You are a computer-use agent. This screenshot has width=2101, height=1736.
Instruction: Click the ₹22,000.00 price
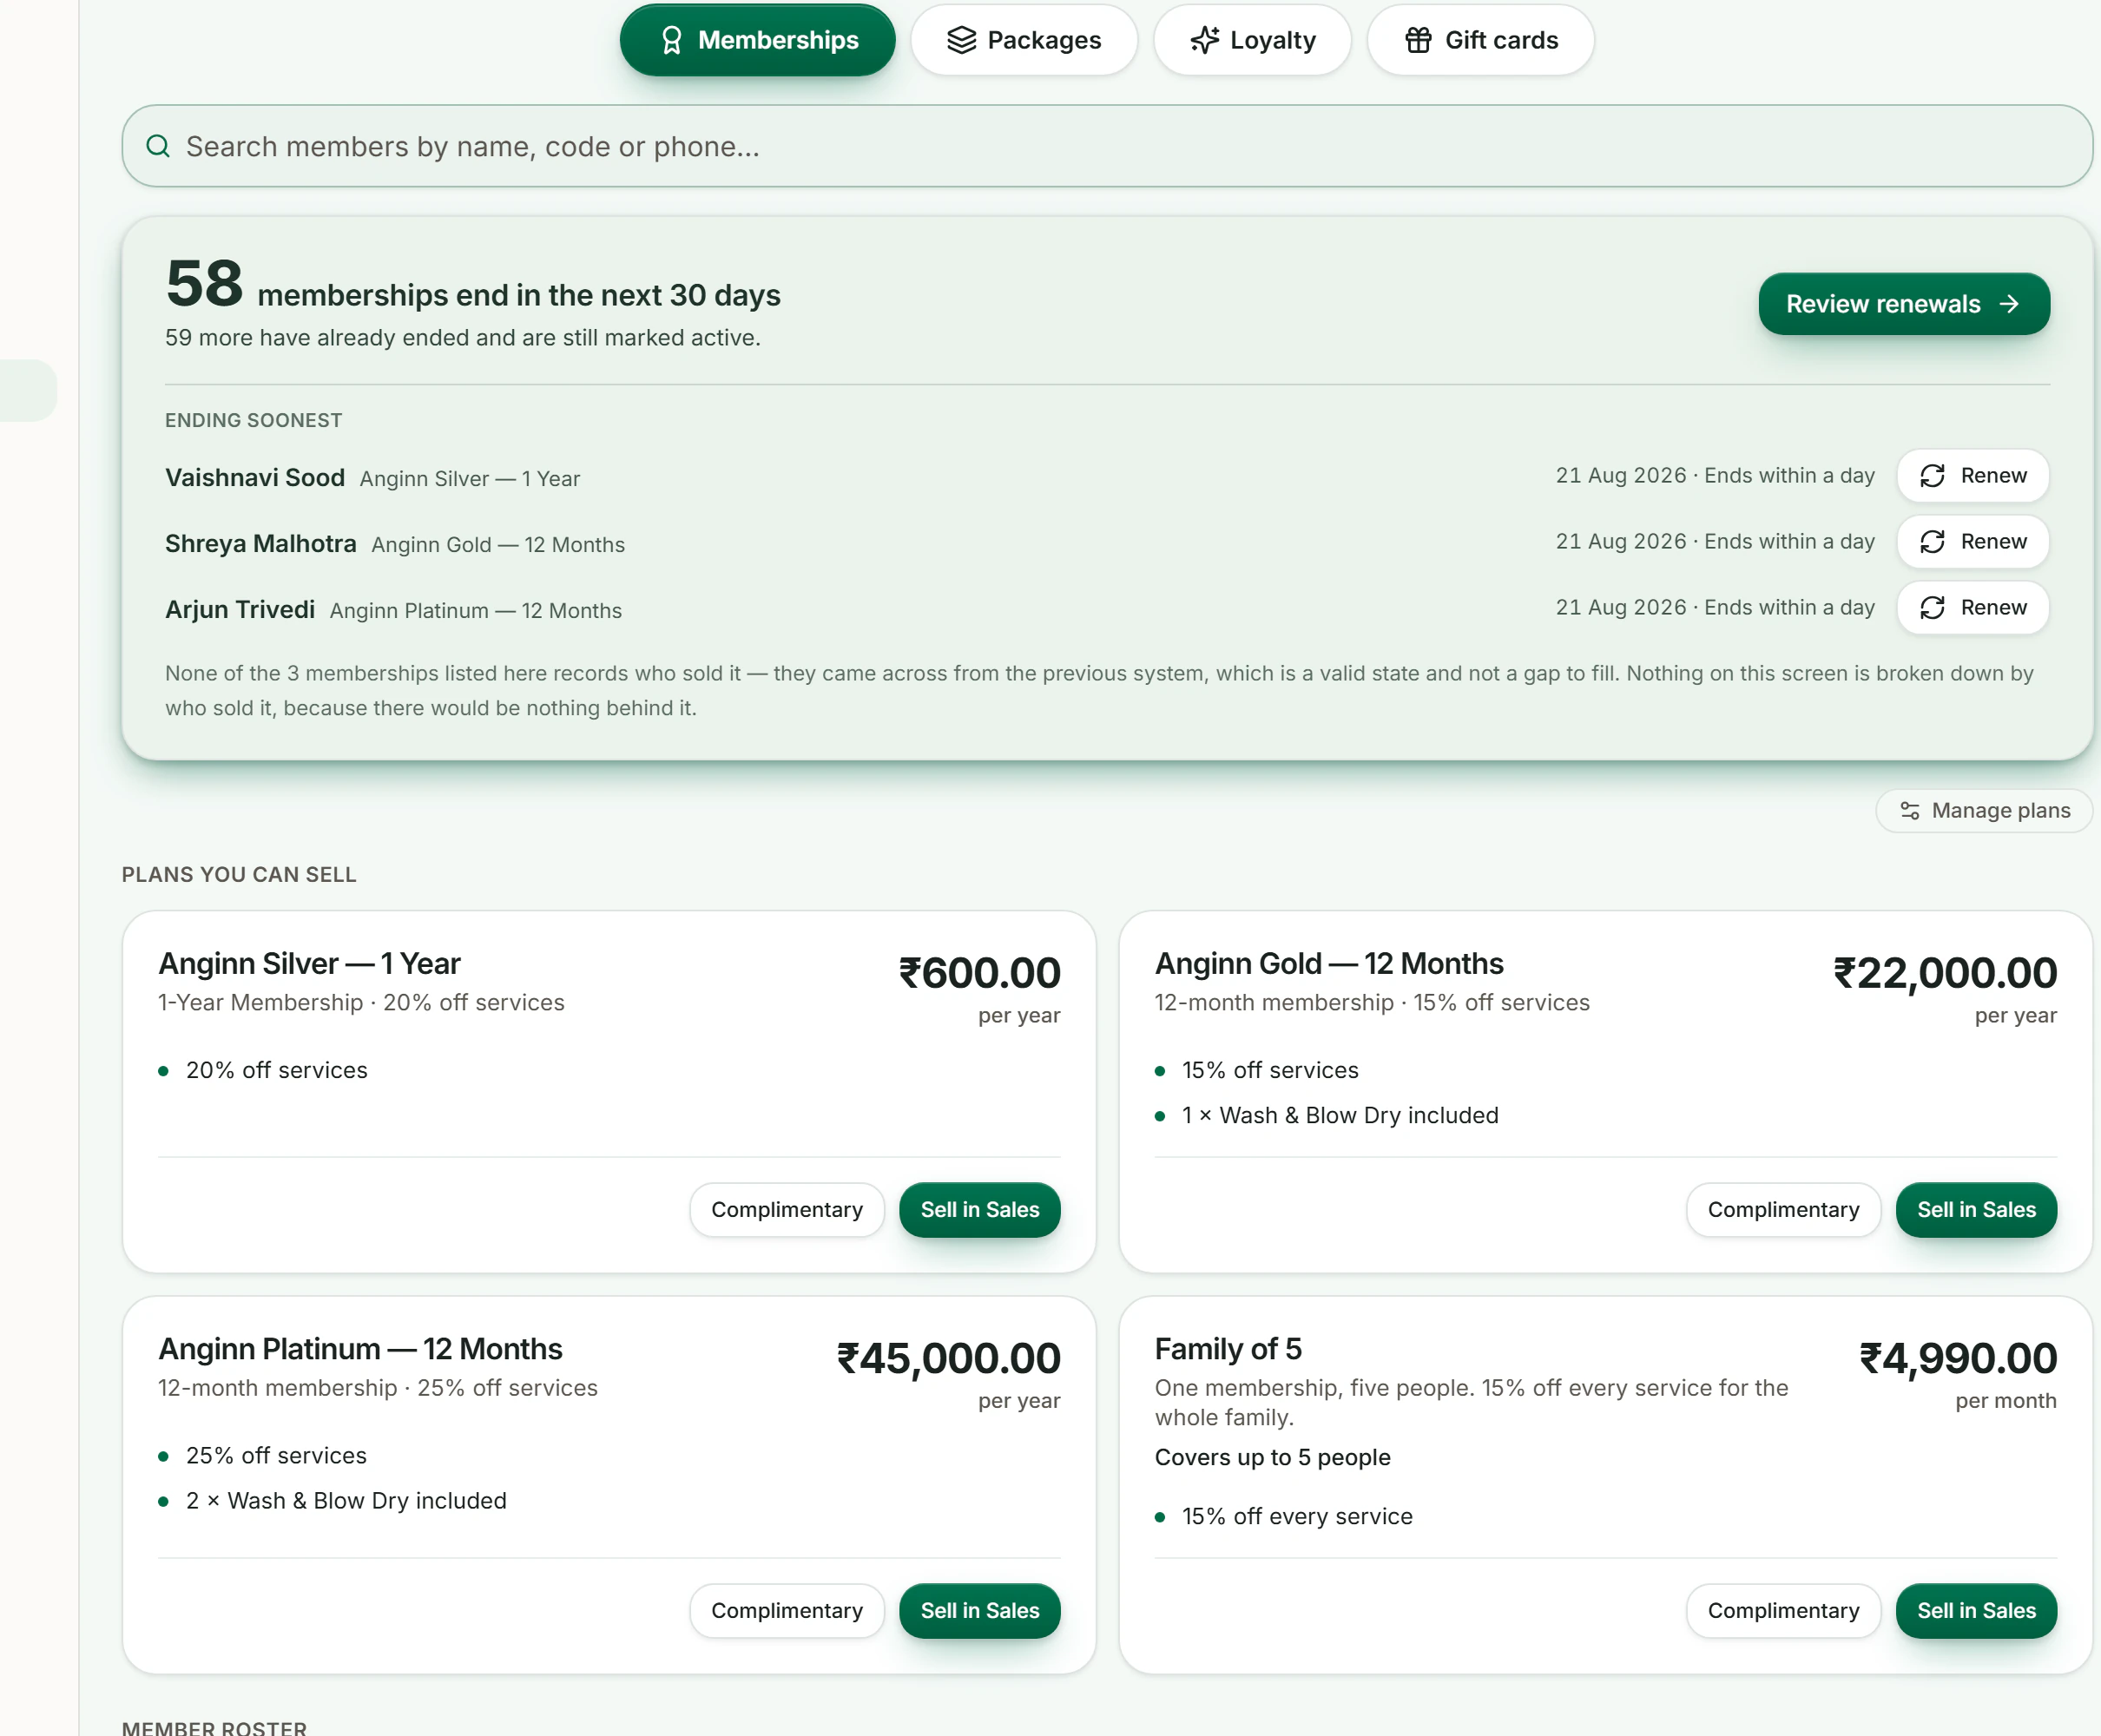[1944, 973]
